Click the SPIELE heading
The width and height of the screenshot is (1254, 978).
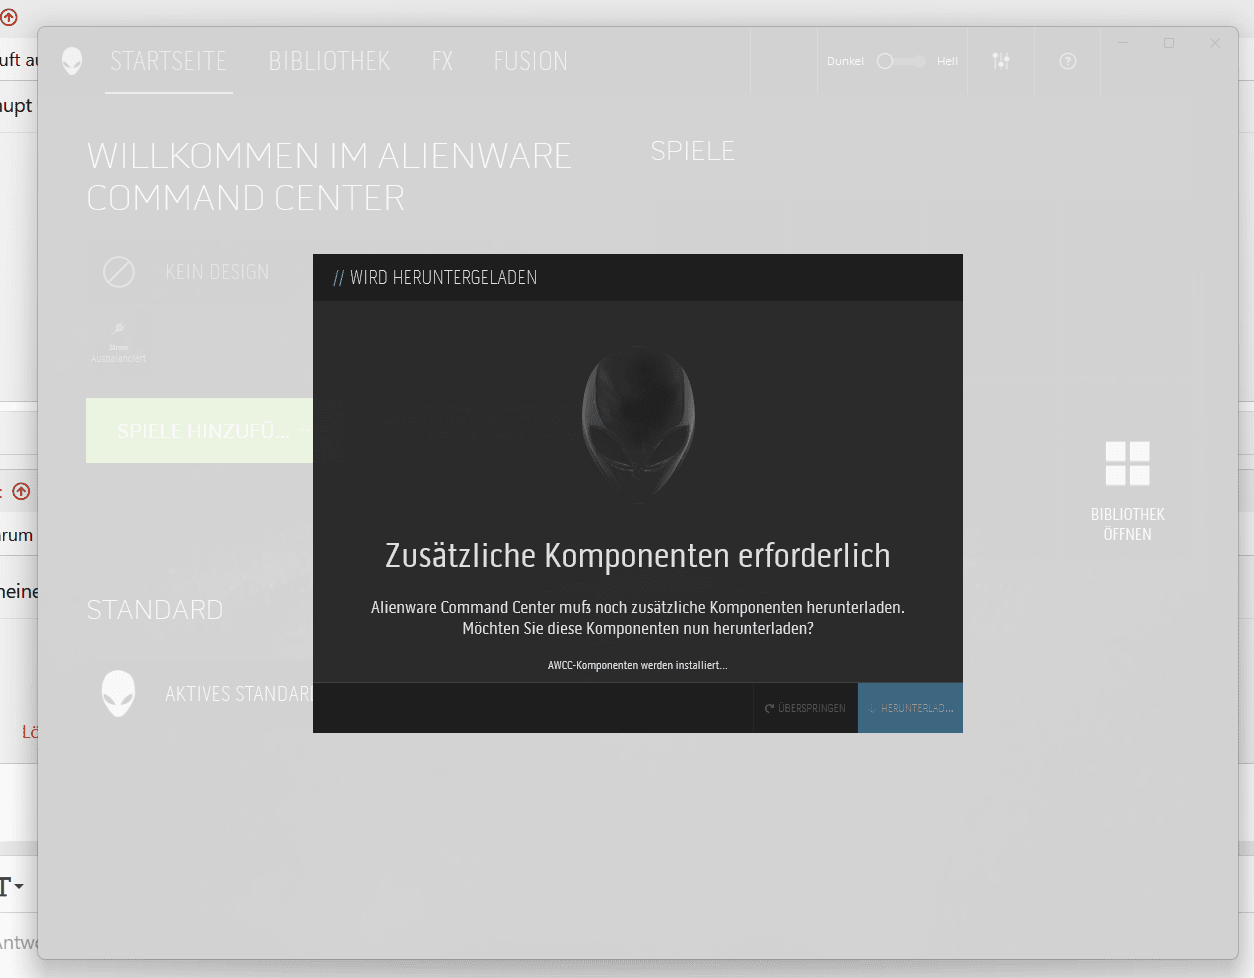coord(693,151)
